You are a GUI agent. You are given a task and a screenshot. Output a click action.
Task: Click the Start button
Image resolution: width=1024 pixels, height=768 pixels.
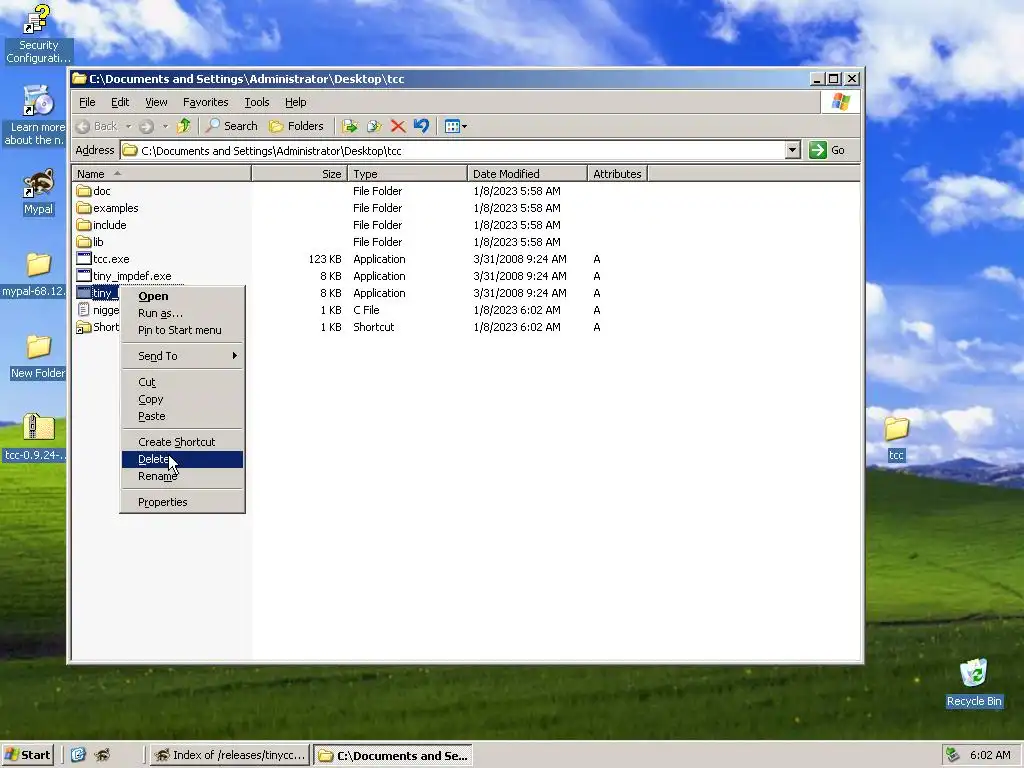pyautogui.click(x=27, y=755)
